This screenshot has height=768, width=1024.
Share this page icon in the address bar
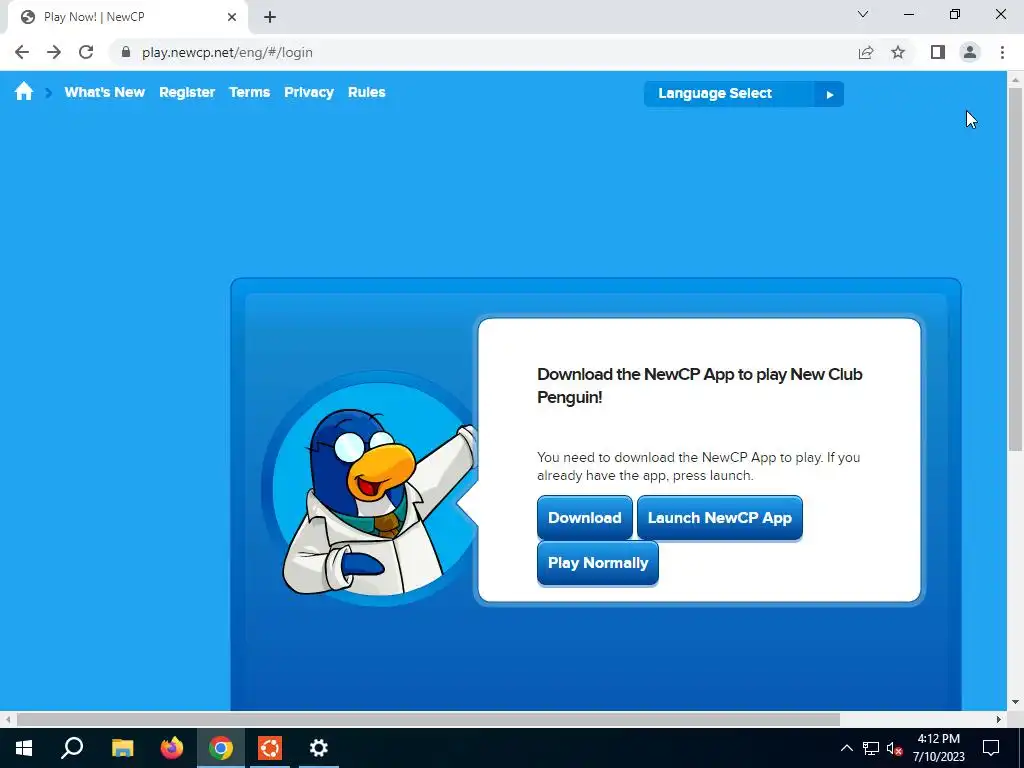(866, 52)
